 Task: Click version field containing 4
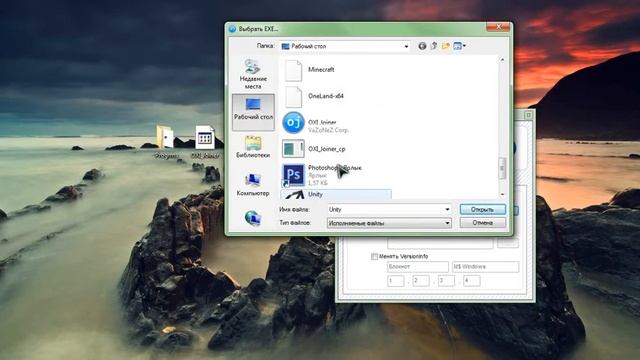(x=471, y=281)
